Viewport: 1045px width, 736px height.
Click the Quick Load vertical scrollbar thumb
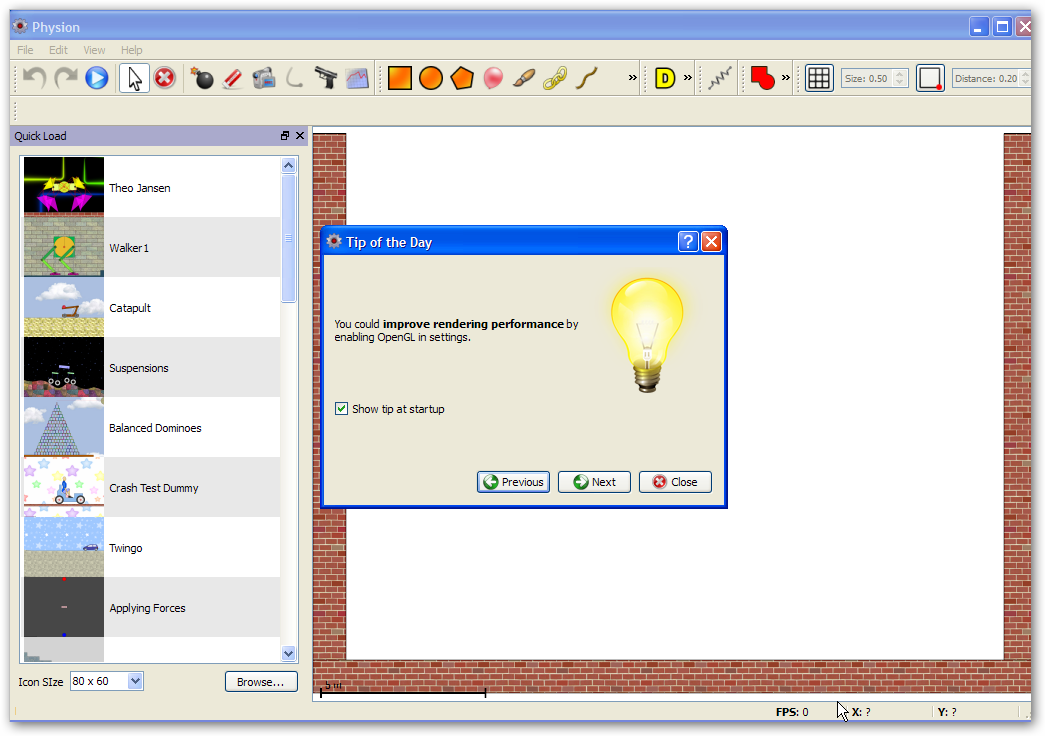coord(289,238)
